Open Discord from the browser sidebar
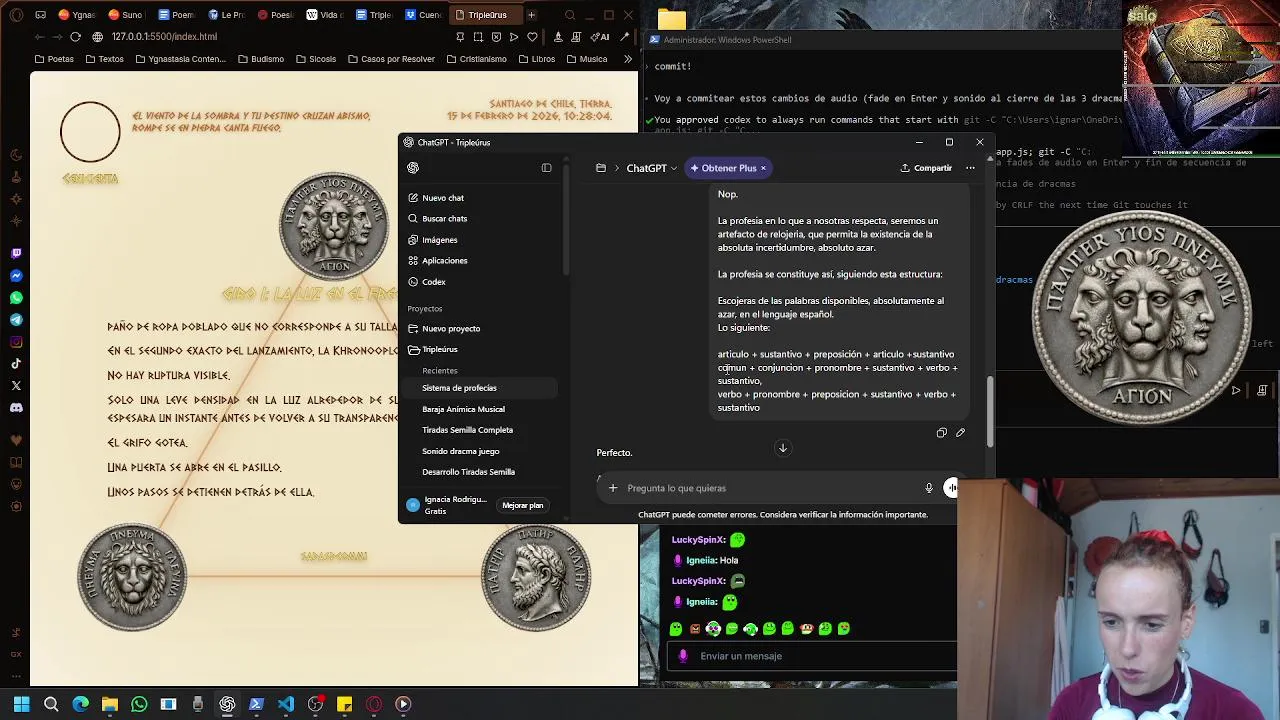1280x720 pixels. pos(16,408)
